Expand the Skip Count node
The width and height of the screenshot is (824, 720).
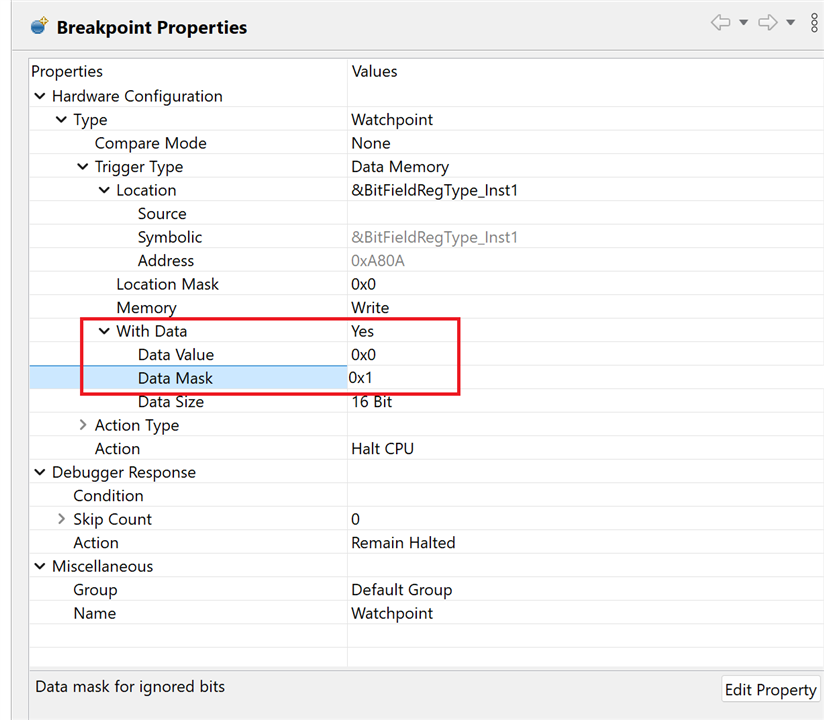pyautogui.click(x=61, y=519)
